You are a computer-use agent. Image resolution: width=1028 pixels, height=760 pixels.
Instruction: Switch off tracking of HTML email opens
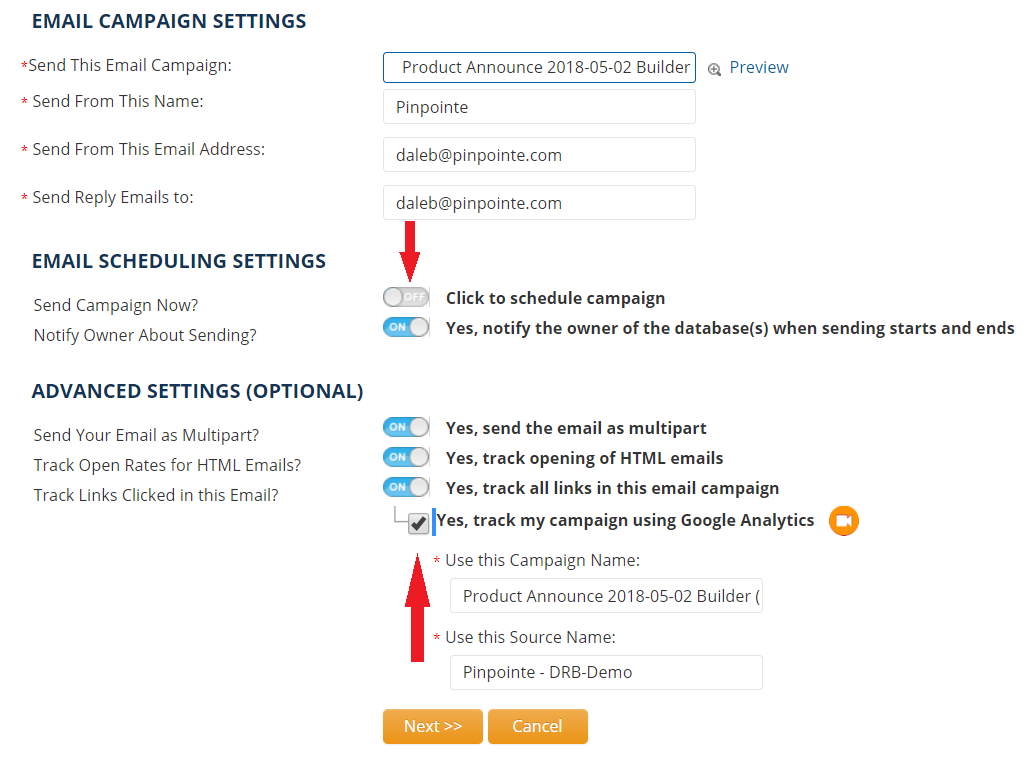(x=406, y=456)
